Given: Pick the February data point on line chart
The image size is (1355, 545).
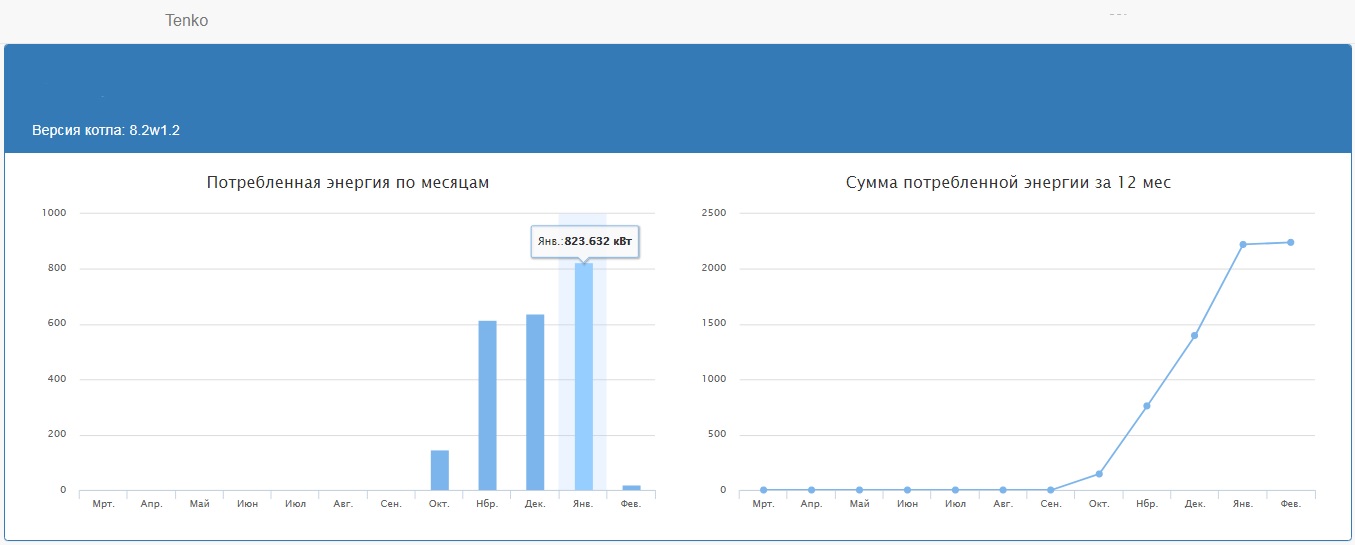Looking at the screenshot, I should click(x=1291, y=242).
